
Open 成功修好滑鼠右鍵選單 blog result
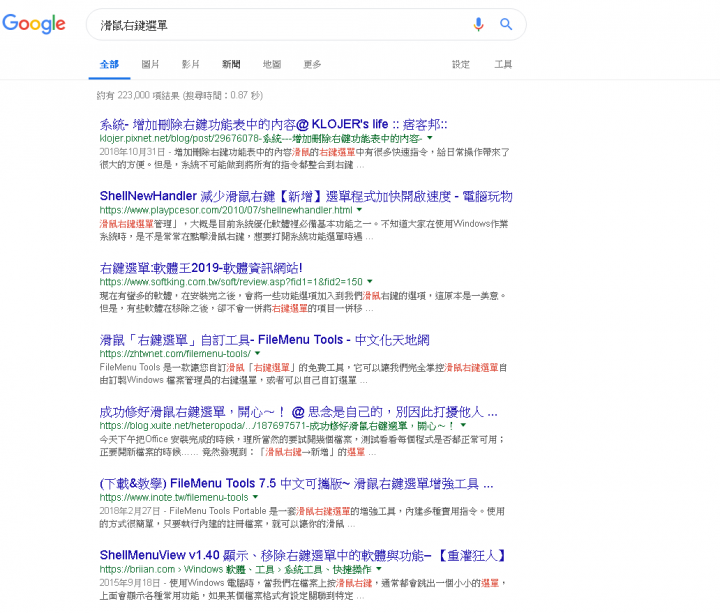[x=298, y=411]
